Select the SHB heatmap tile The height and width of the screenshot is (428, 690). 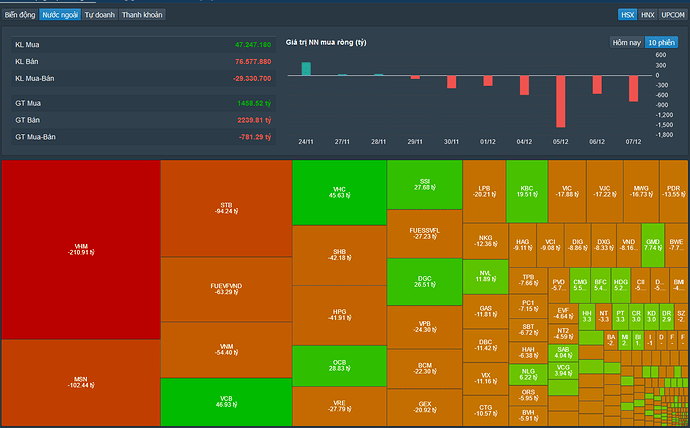point(339,255)
